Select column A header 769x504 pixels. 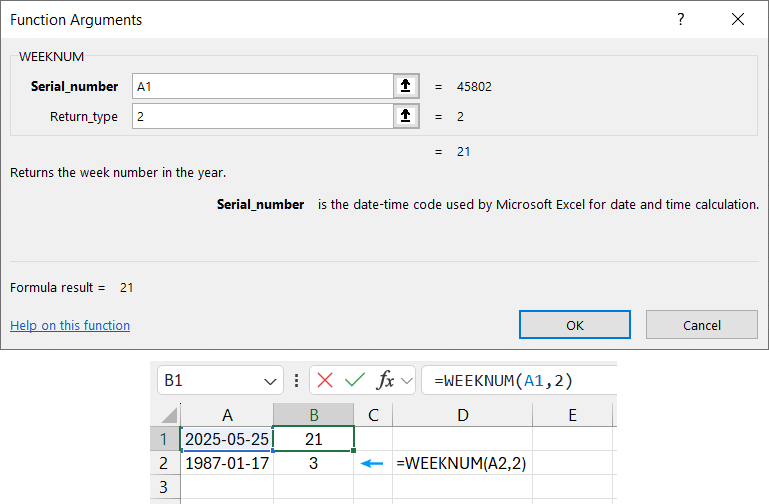click(227, 415)
